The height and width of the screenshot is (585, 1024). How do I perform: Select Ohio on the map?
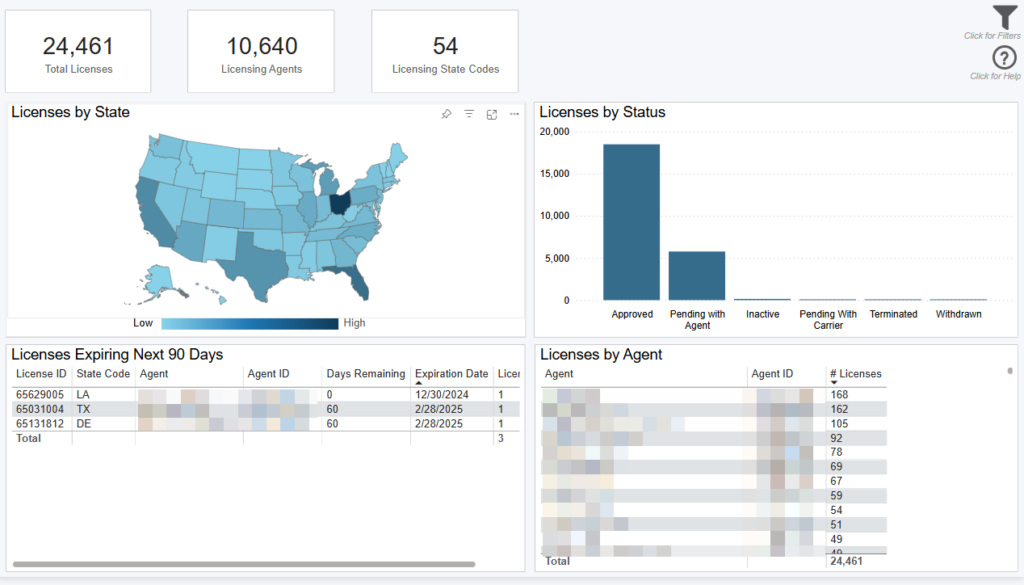tap(341, 203)
